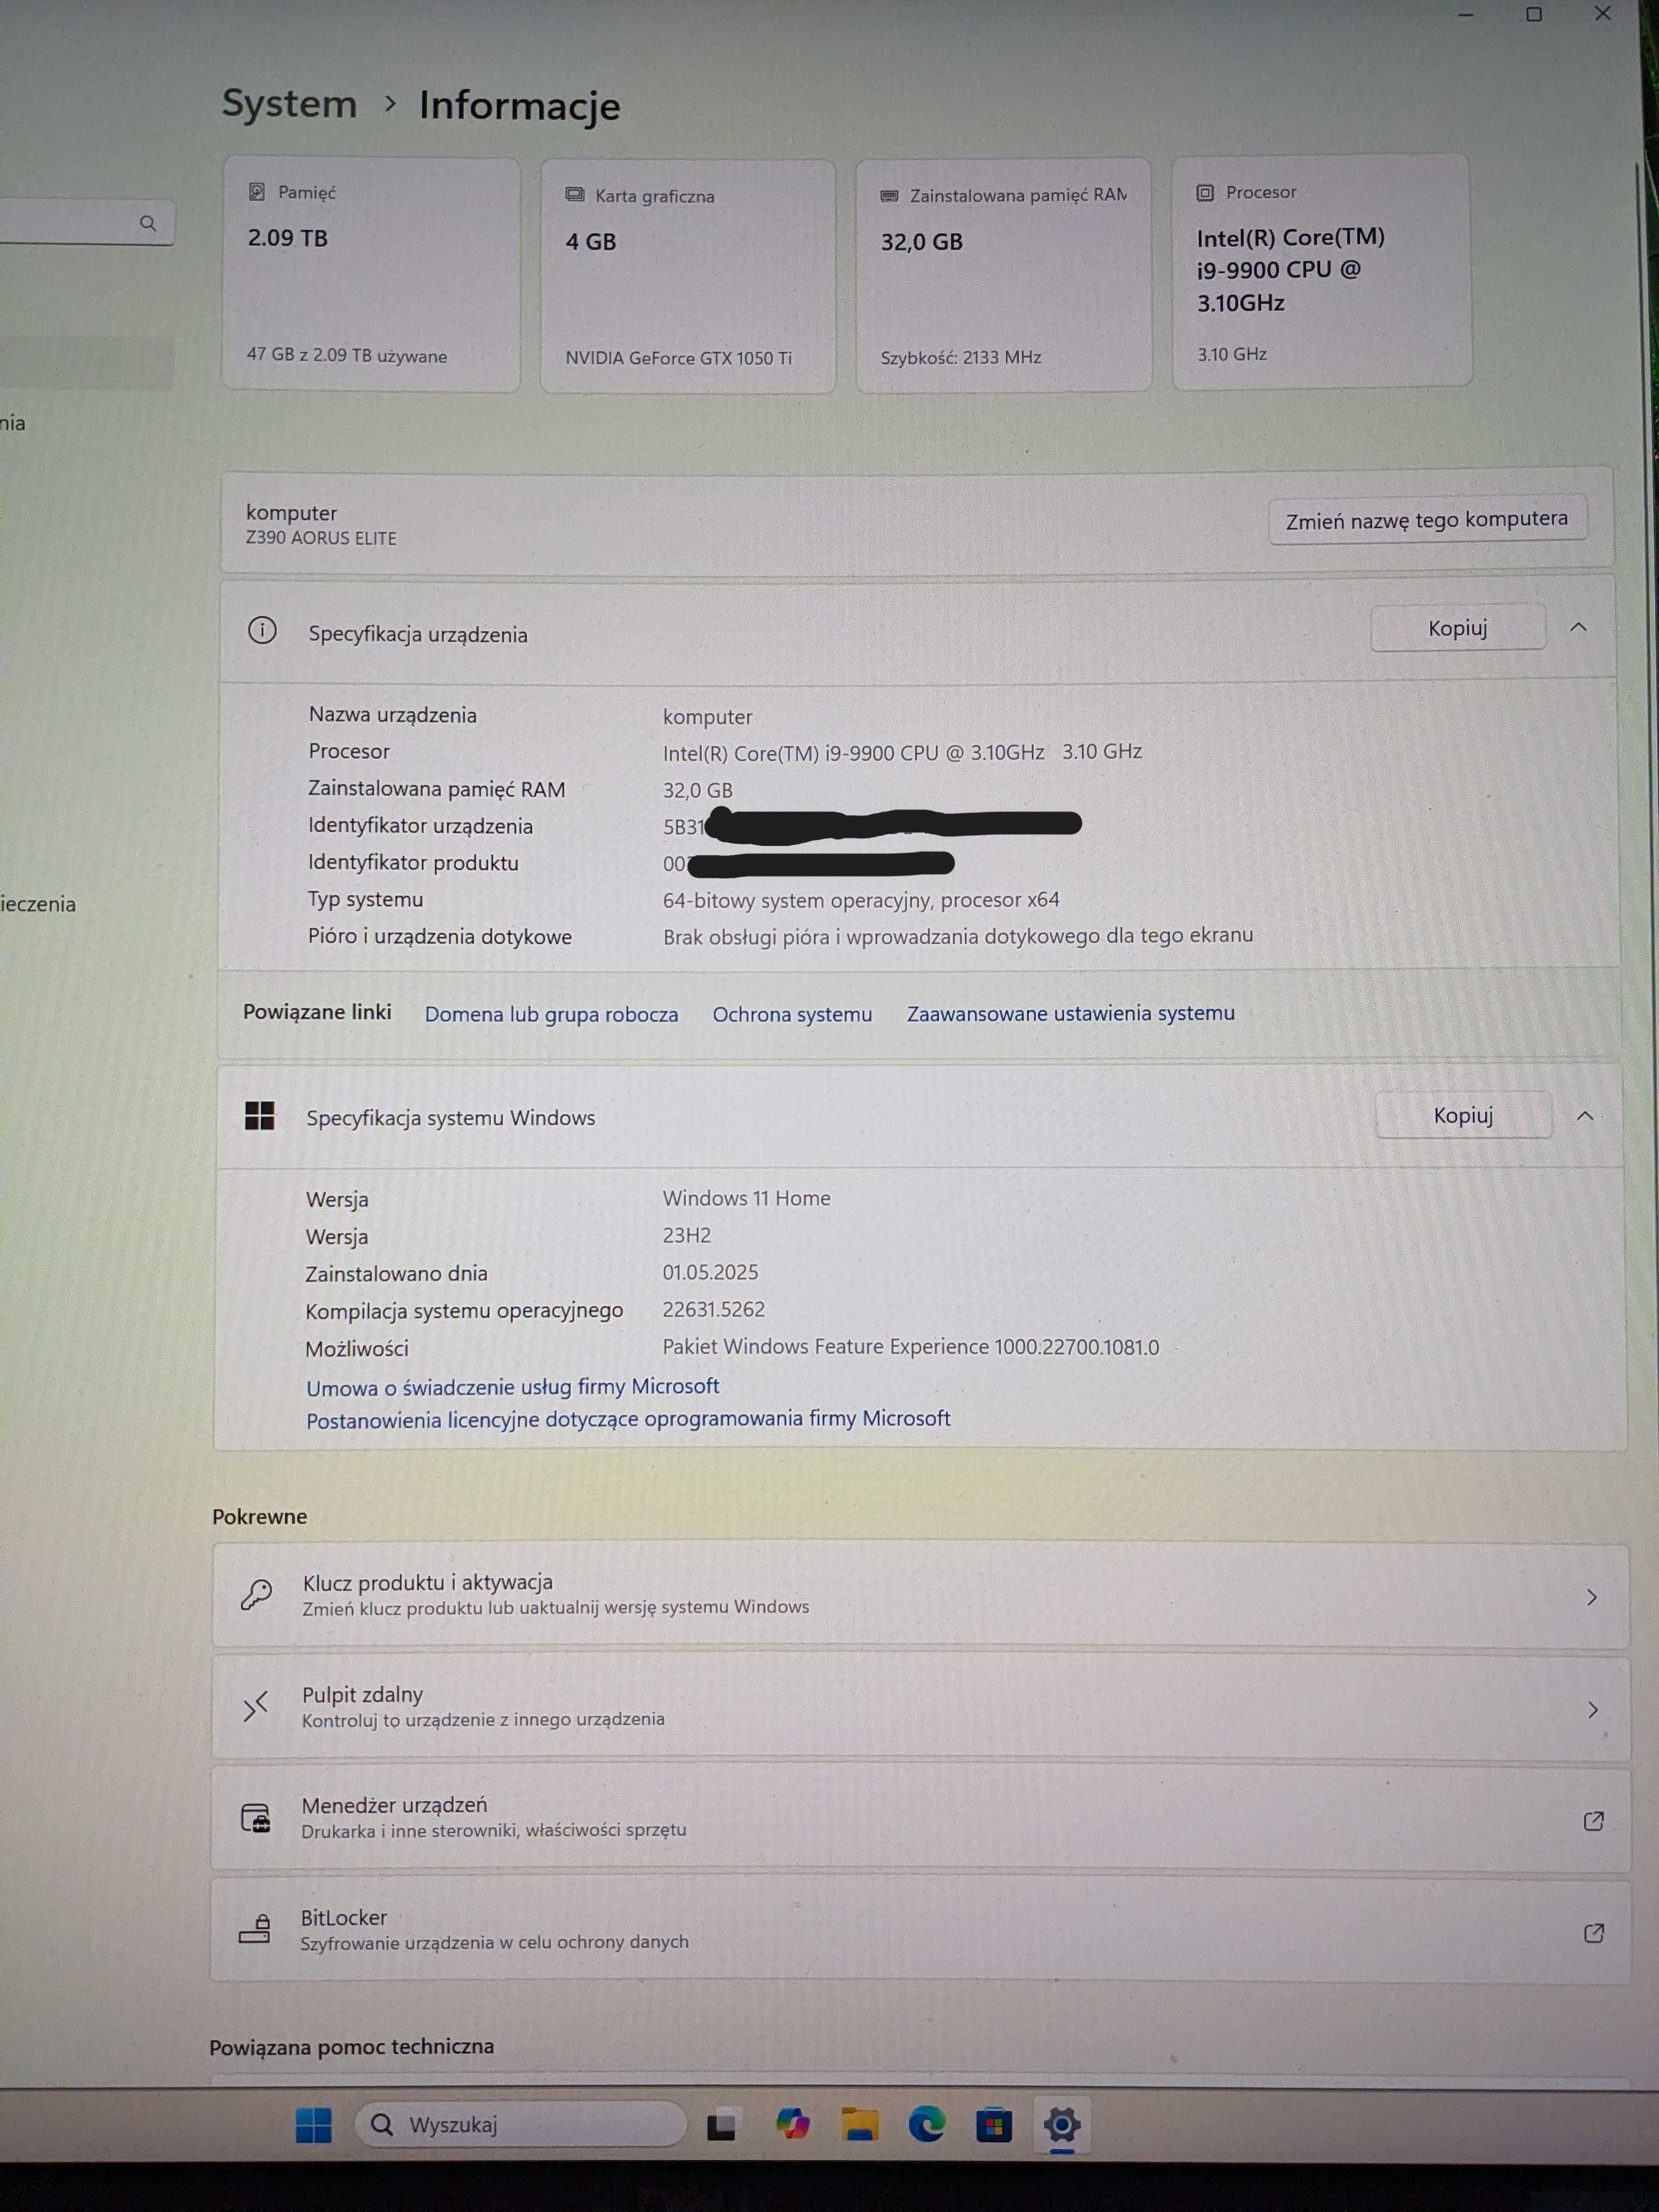Click the BitLocker title
The width and height of the screenshot is (1659, 2212).
343,1917
